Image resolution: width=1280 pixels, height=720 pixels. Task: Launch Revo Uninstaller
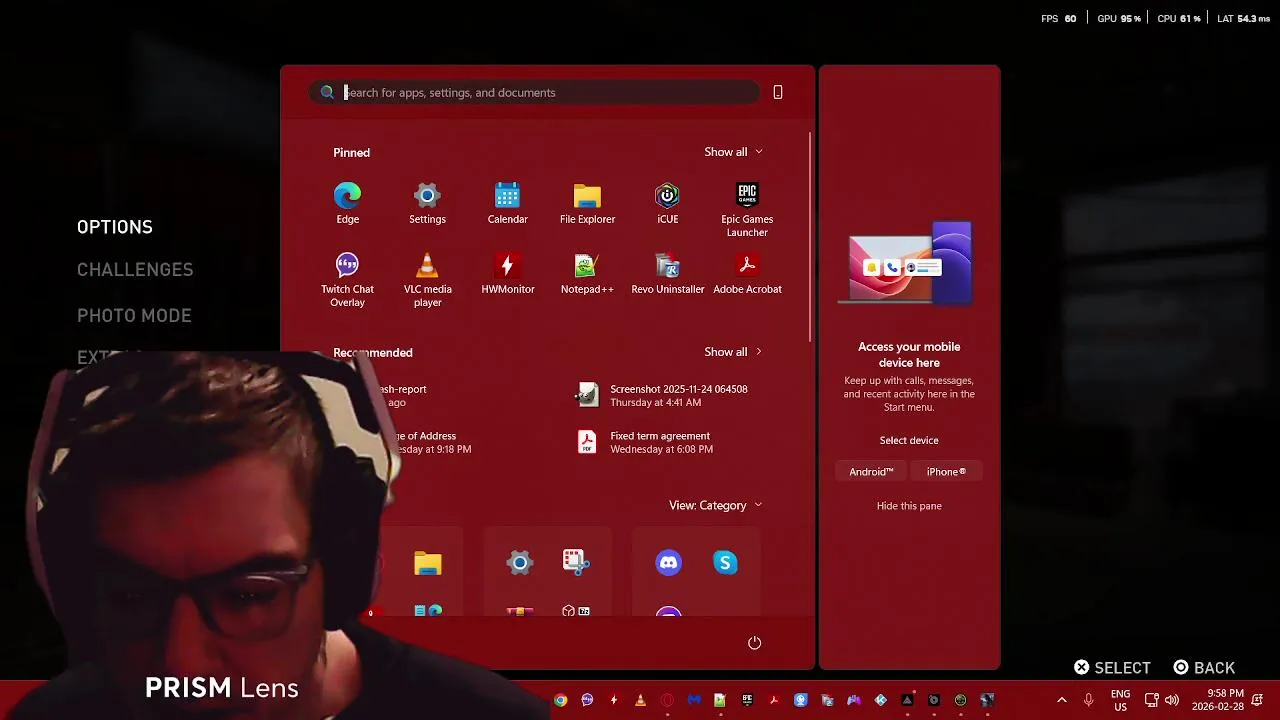pos(667,274)
